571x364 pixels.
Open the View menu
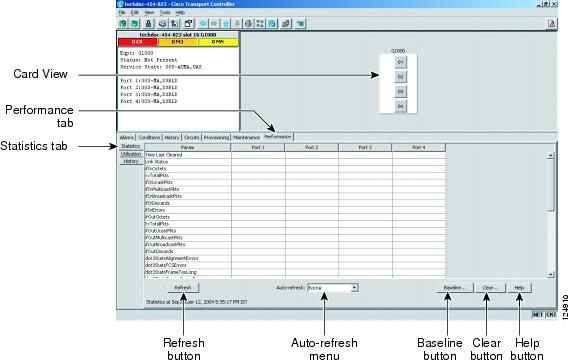[149, 12]
